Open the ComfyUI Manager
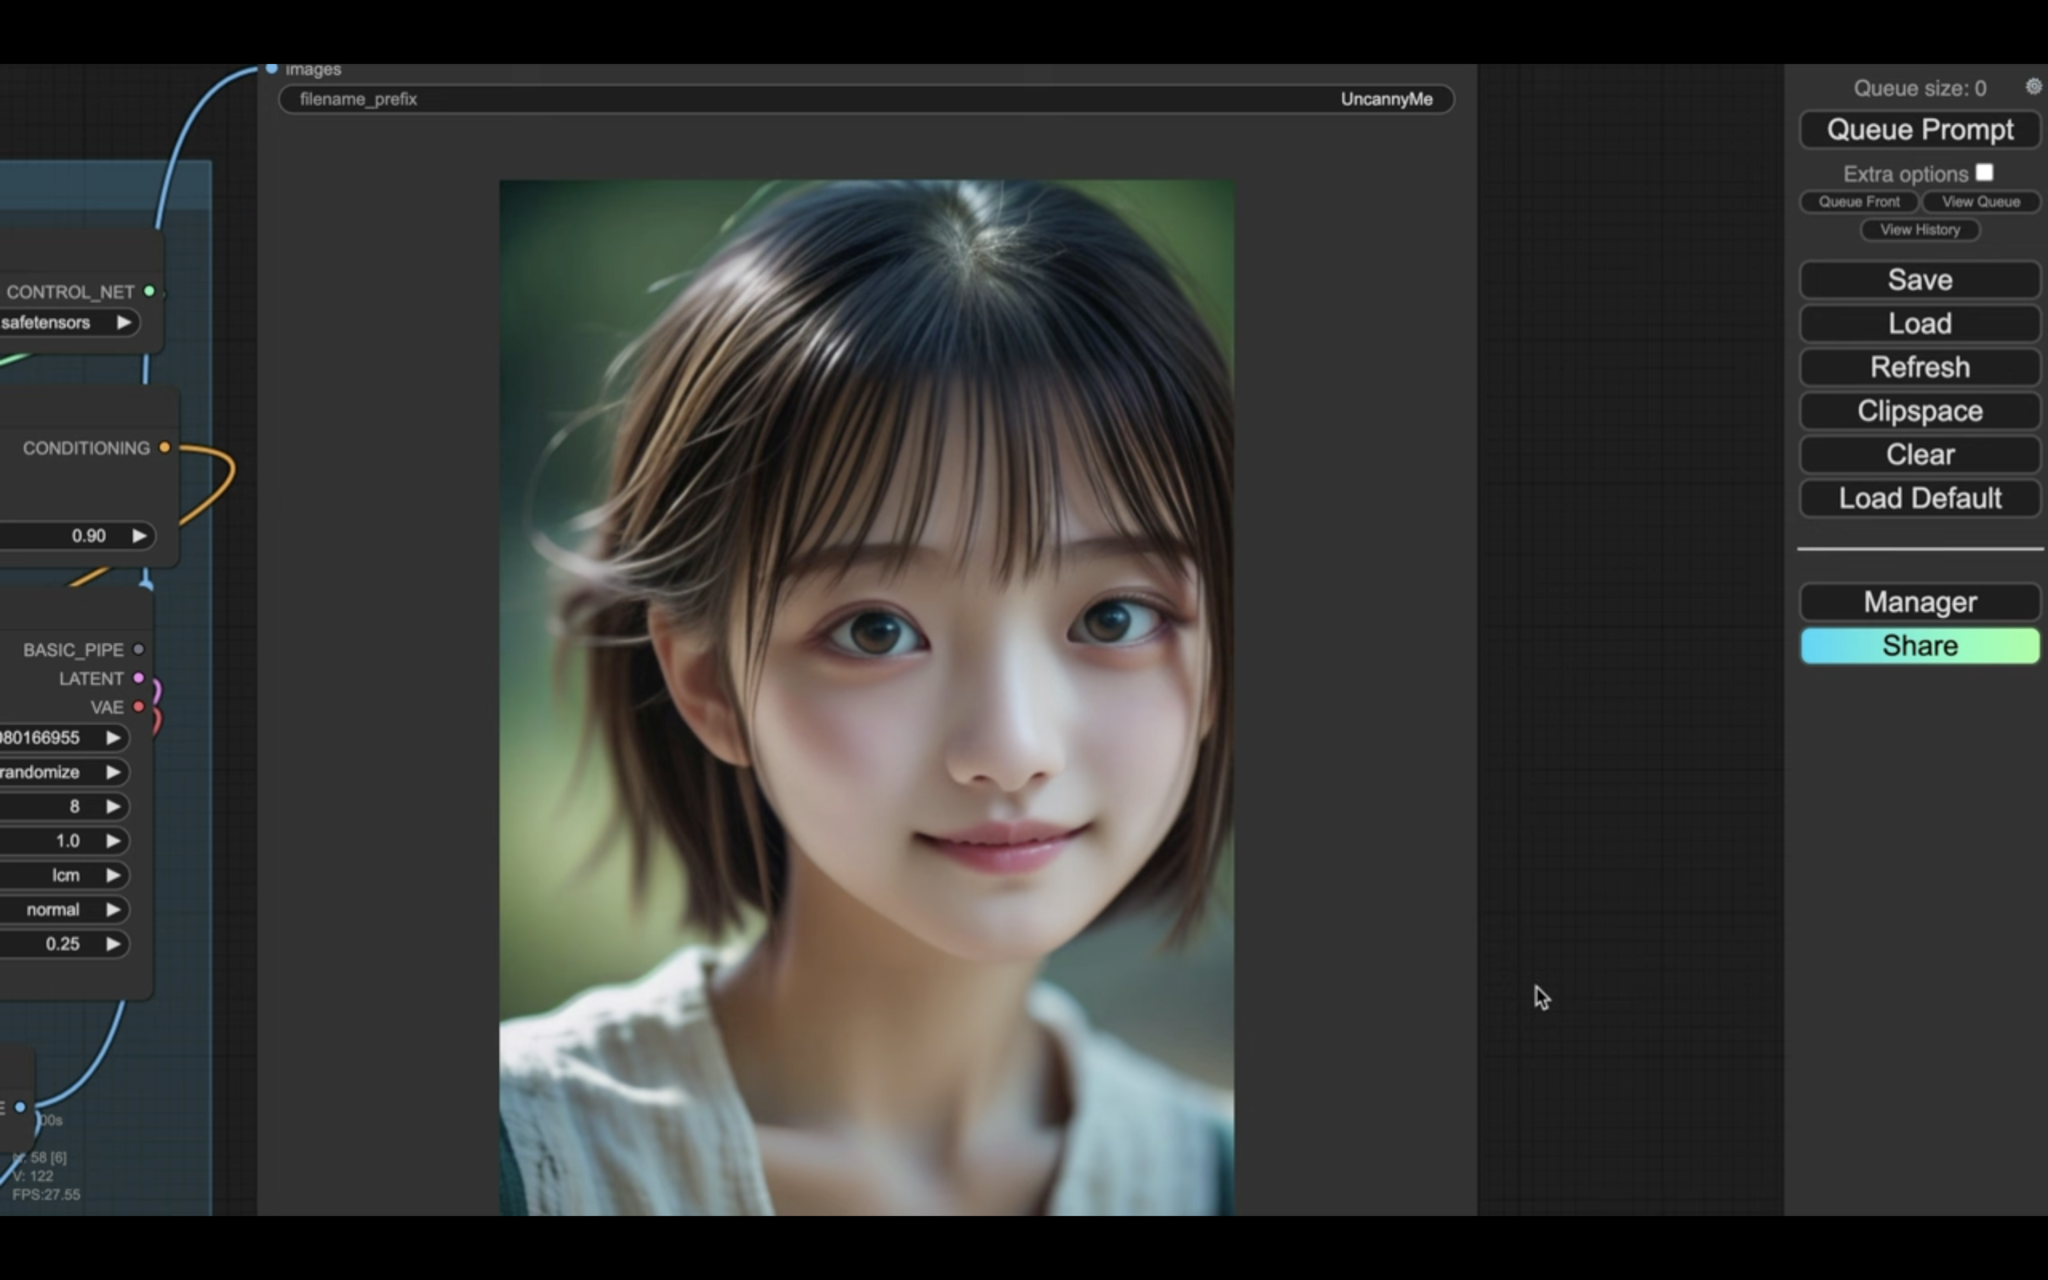 pyautogui.click(x=1918, y=601)
